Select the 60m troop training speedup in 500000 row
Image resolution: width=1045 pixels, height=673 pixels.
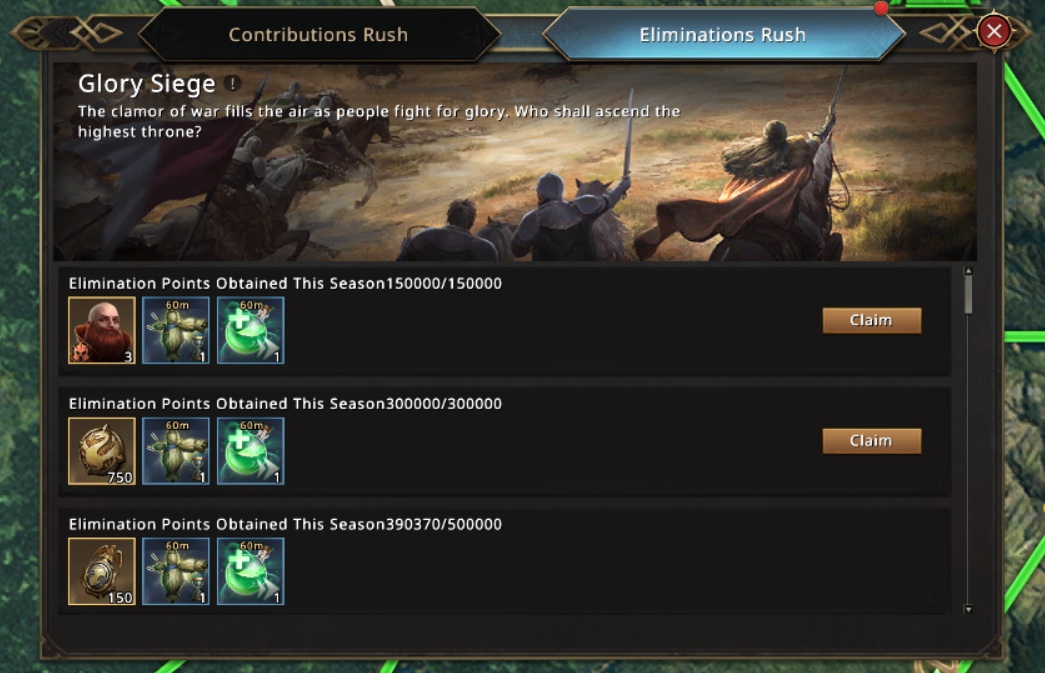click(176, 571)
